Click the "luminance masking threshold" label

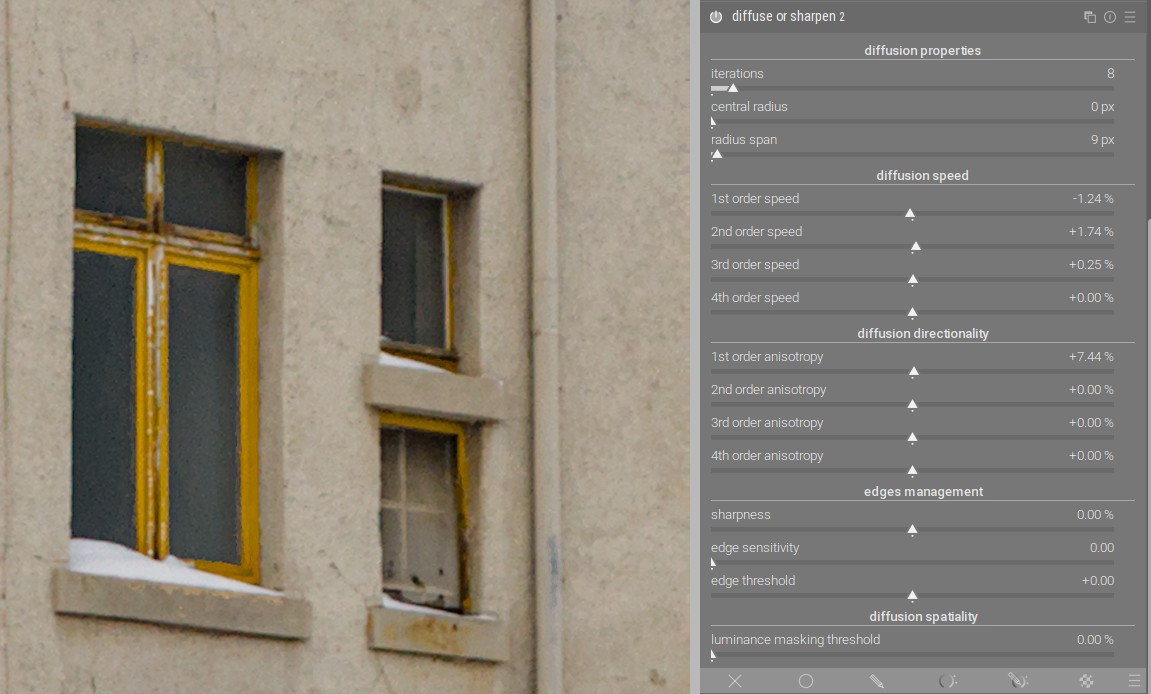(x=795, y=640)
